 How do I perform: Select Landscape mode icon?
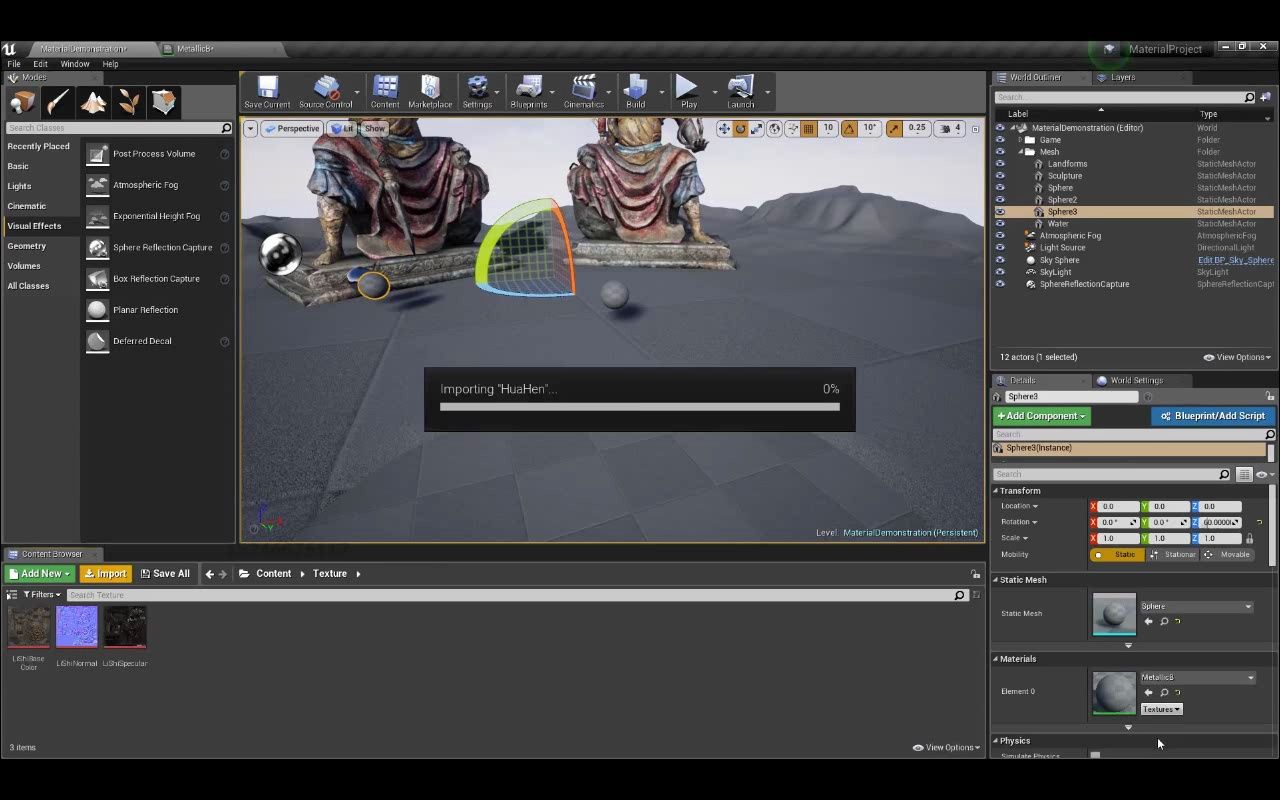[94, 102]
